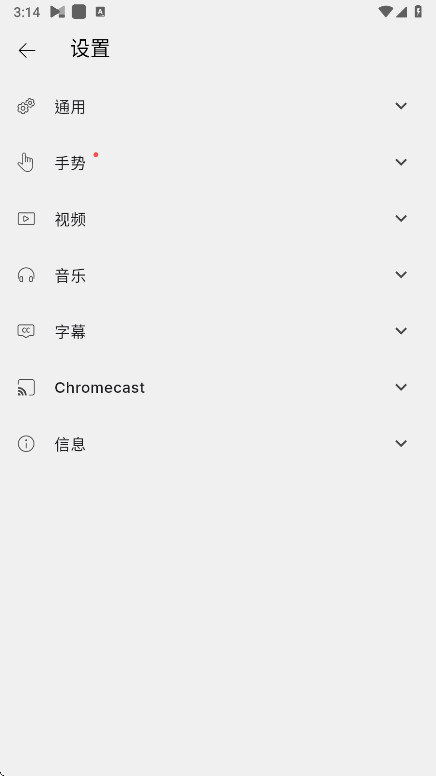This screenshot has height=776, width=436.
Task: Expand the 通用 section chevron
Action: coord(401,106)
